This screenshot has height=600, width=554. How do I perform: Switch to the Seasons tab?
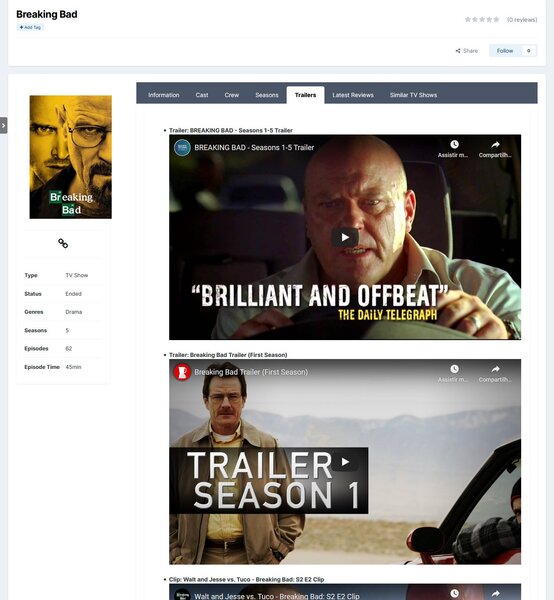[x=267, y=95]
